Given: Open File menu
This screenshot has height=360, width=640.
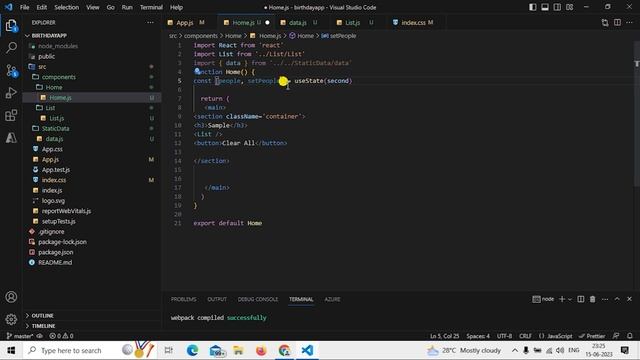Looking at the screenshot, I should (x=24, y=7).
